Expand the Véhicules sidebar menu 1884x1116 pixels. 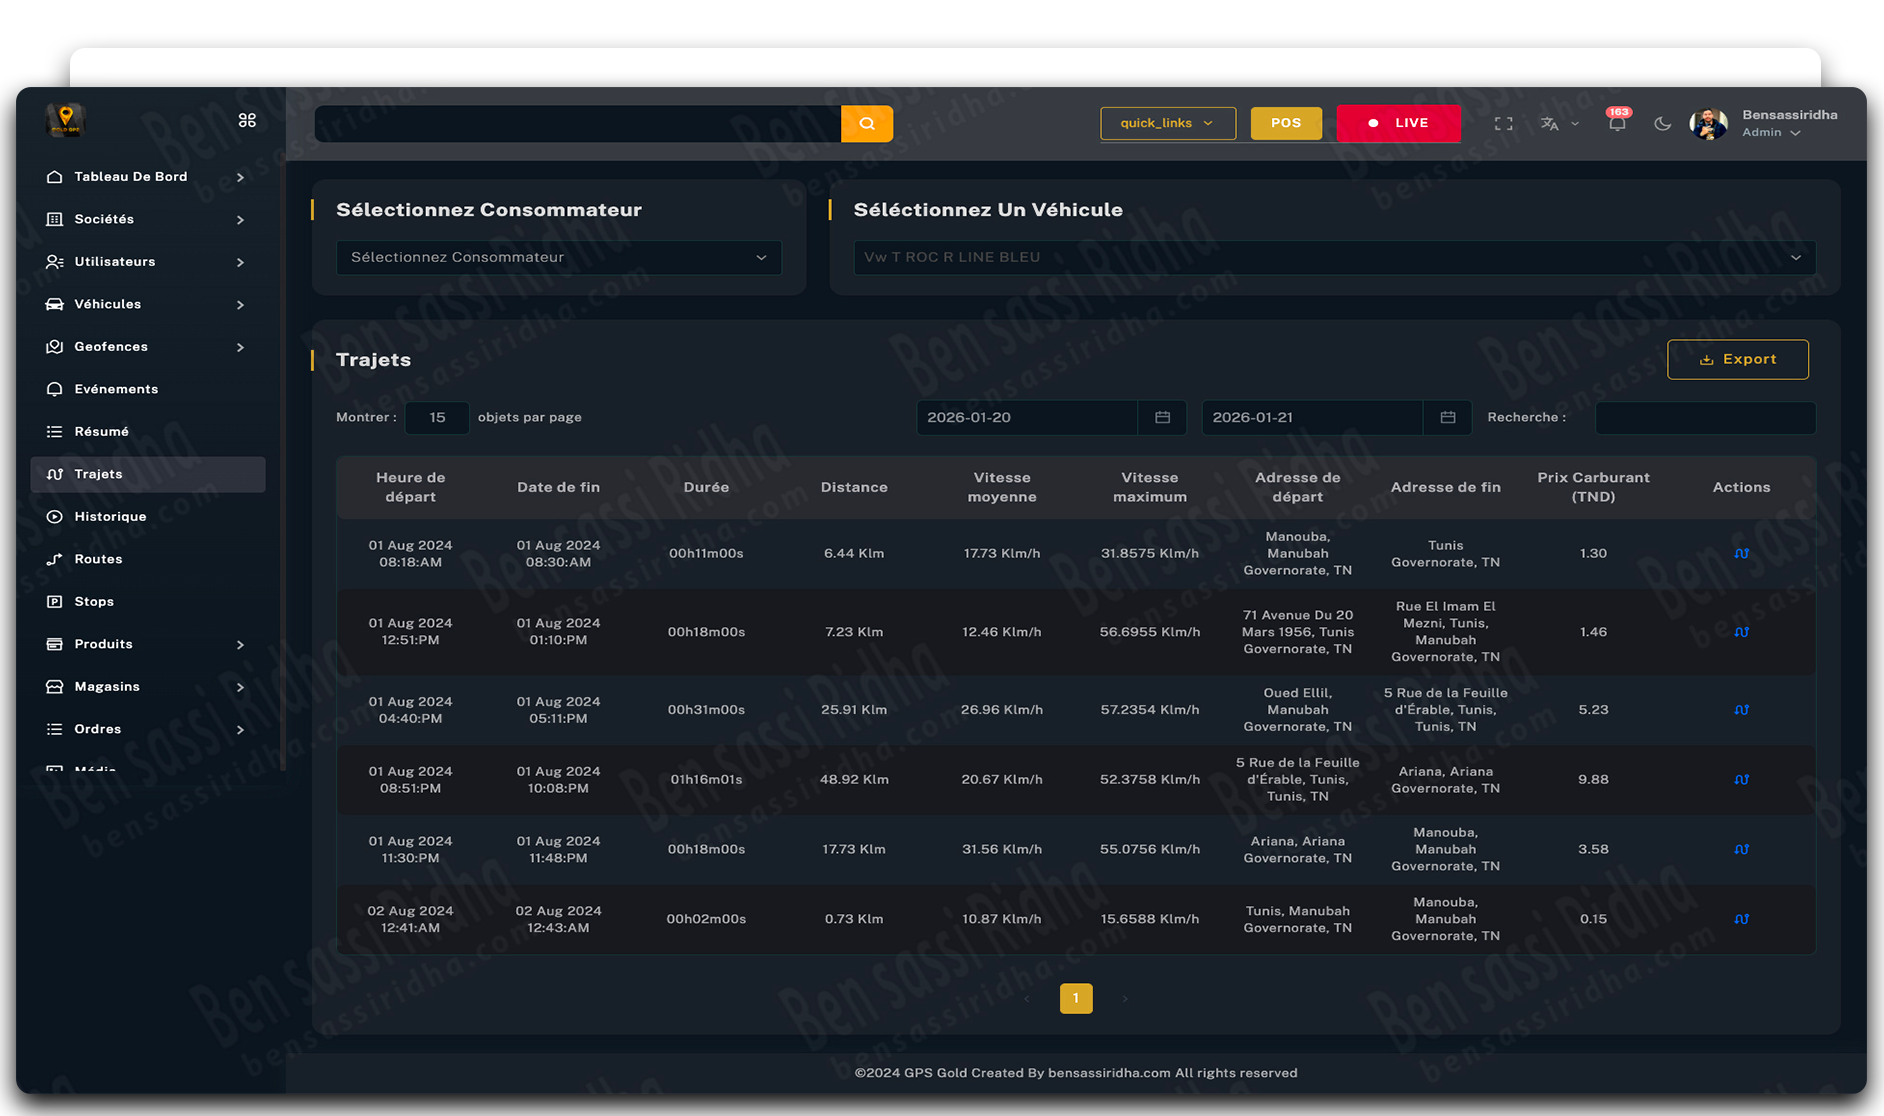click(x=146, y=305)
